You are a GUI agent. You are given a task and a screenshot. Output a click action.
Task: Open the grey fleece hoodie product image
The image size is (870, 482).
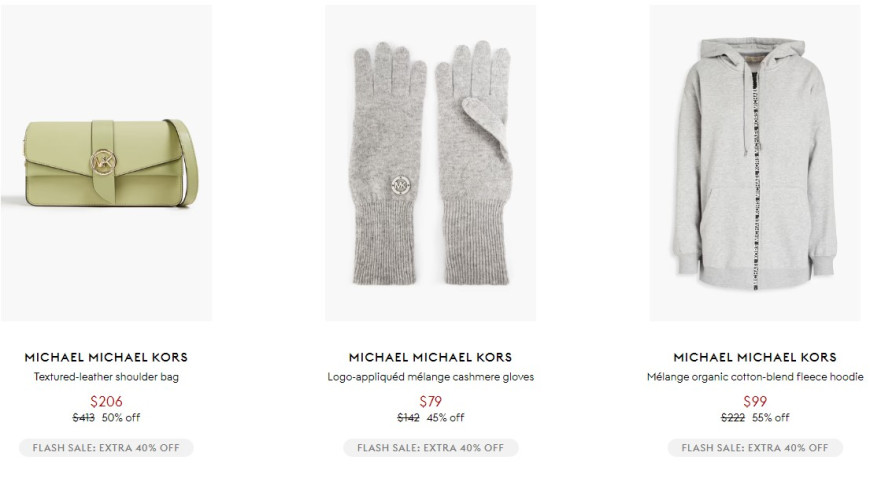click(x=755, y=163)
